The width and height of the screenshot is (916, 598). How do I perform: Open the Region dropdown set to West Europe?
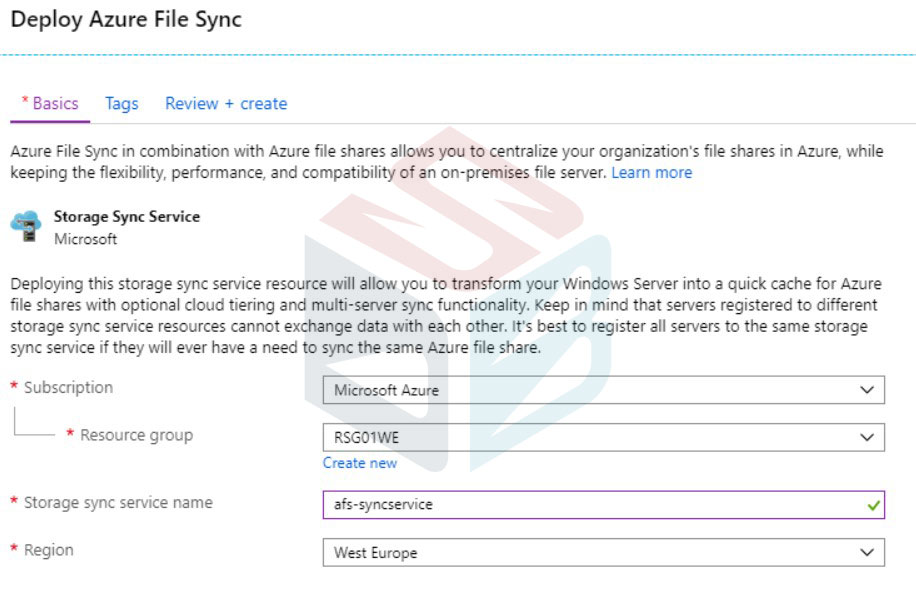603,552
